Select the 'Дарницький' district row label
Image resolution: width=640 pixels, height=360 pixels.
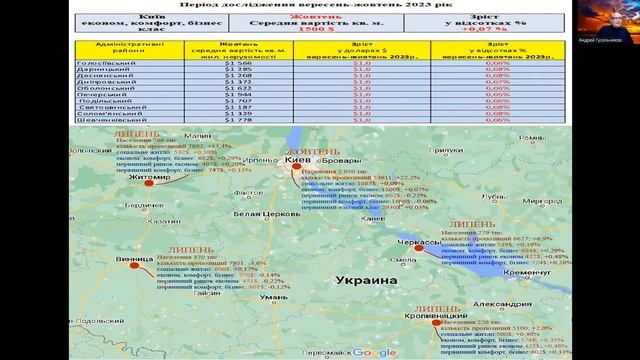click(103, 69)
